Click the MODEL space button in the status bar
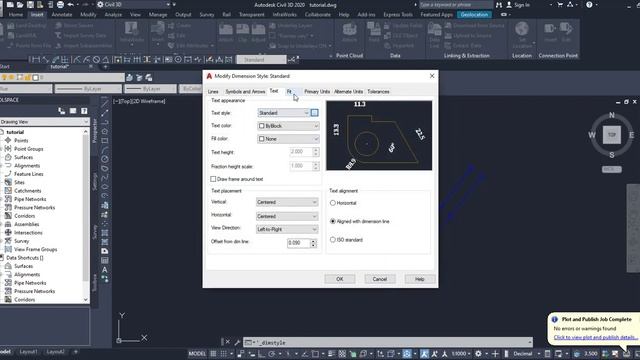This screenshot has height=360, width=640. pos(197,353)
